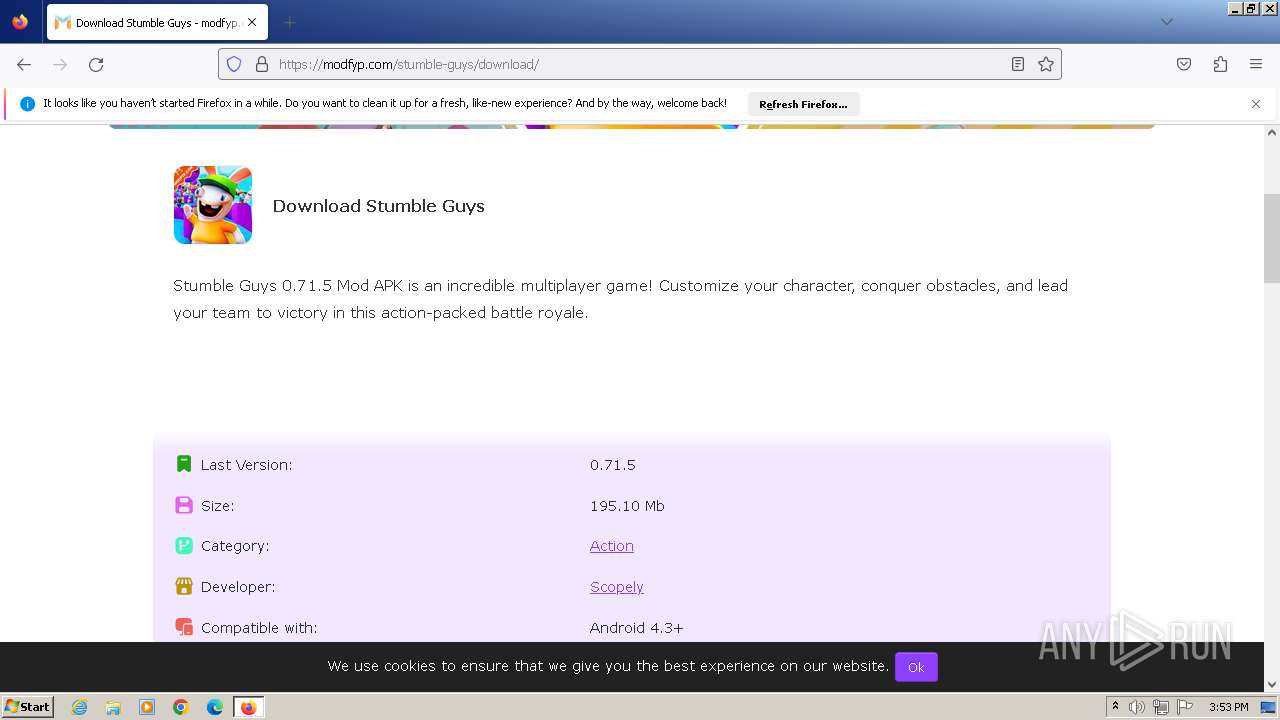
Task: Go forward one page in Firefox
Action: click(x=60, y=64)
